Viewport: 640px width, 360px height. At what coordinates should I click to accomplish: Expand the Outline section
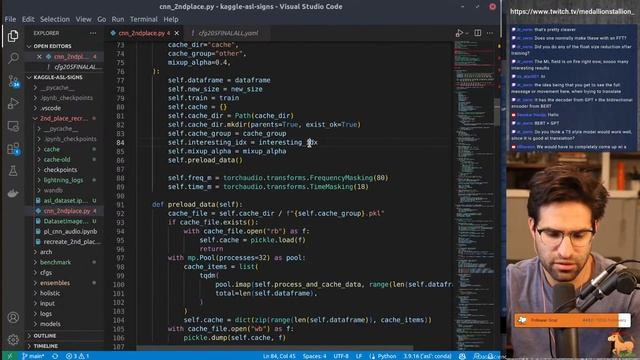point(45,336)
